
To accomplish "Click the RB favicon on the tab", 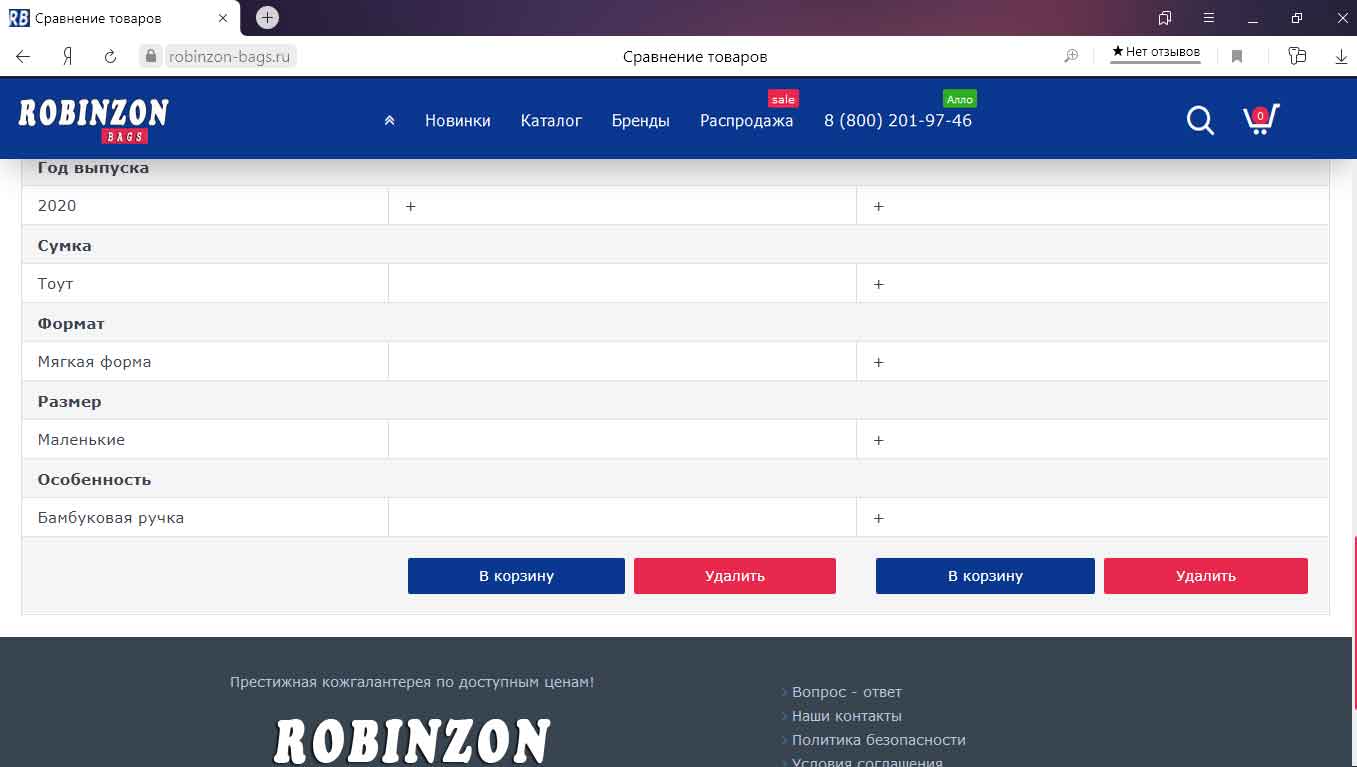I will [x=19, y=18].
